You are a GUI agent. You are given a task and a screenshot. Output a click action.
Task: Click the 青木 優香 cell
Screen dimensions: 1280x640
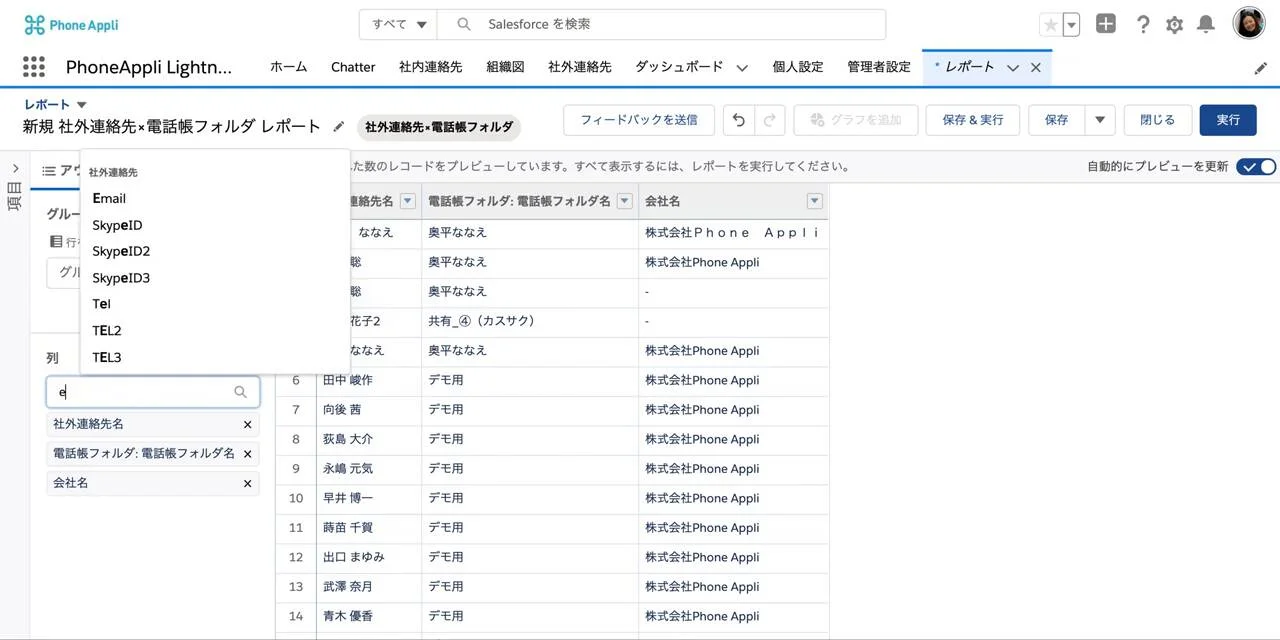click(369, 617)
